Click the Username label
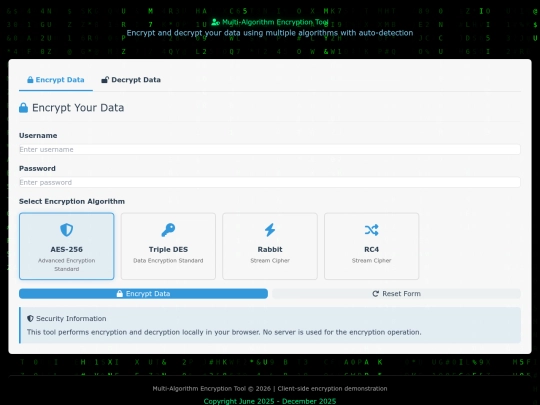 (x=38, y=136)
